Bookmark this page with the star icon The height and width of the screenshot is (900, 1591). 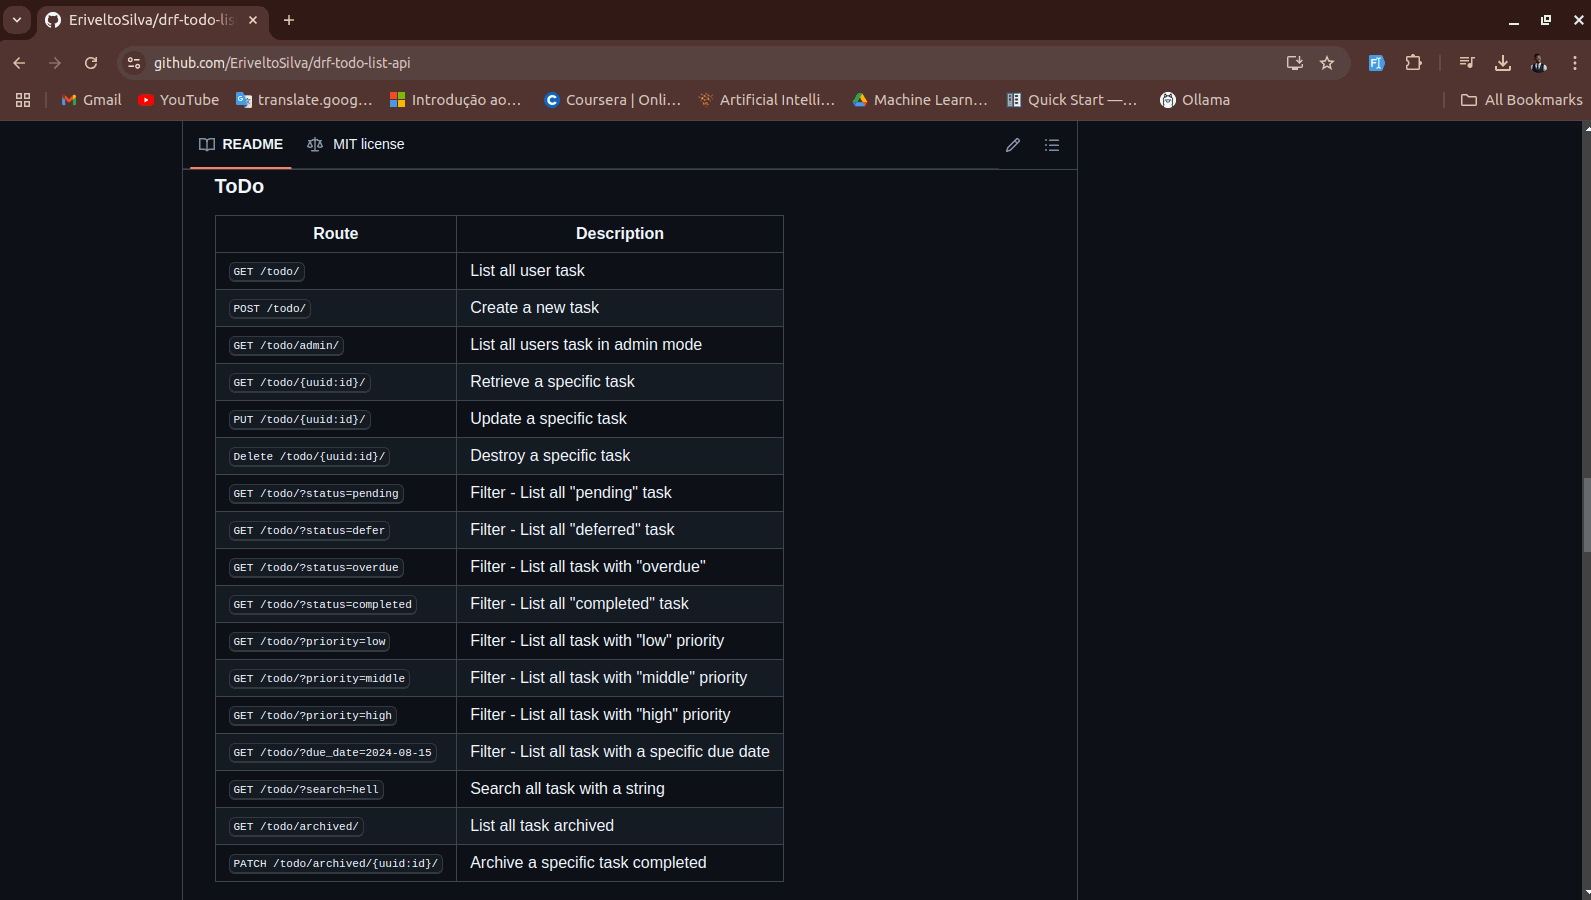(1327, 63)
